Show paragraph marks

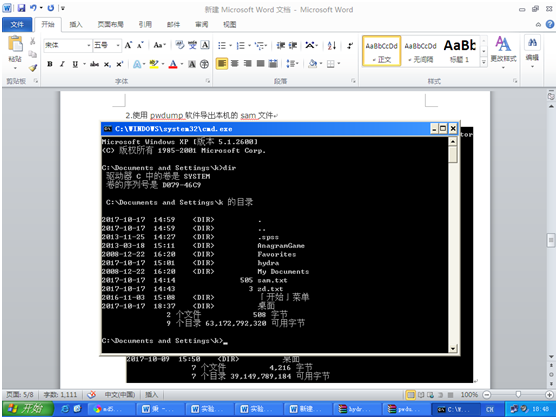350,45
